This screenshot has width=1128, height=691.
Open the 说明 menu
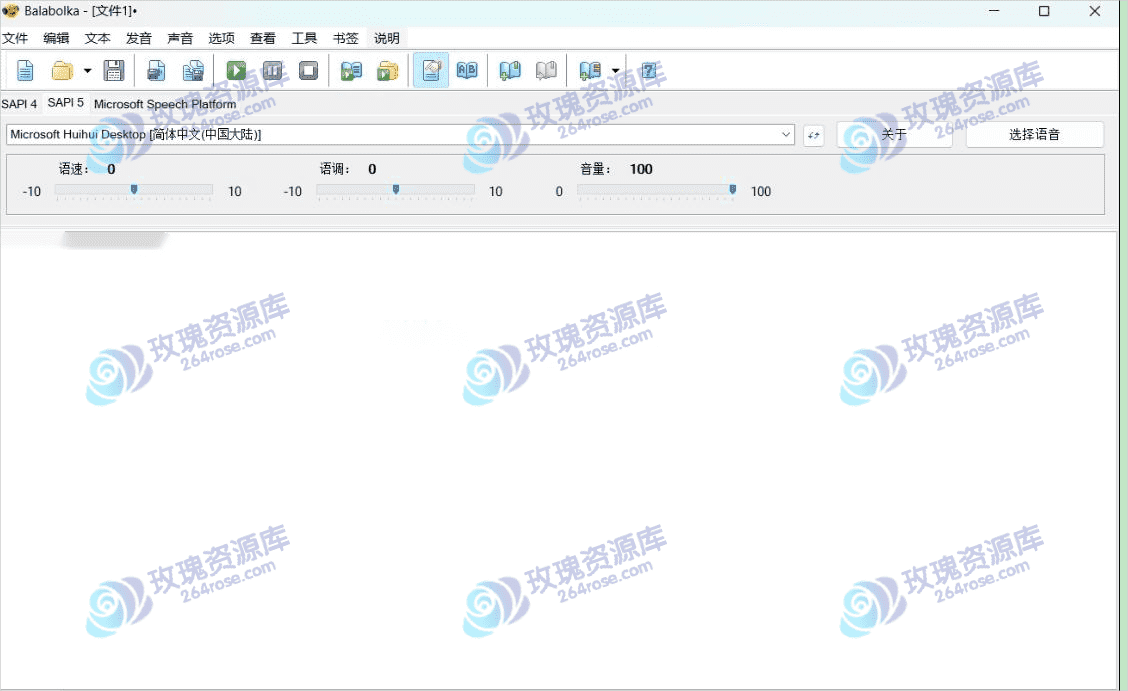(386, 38)
